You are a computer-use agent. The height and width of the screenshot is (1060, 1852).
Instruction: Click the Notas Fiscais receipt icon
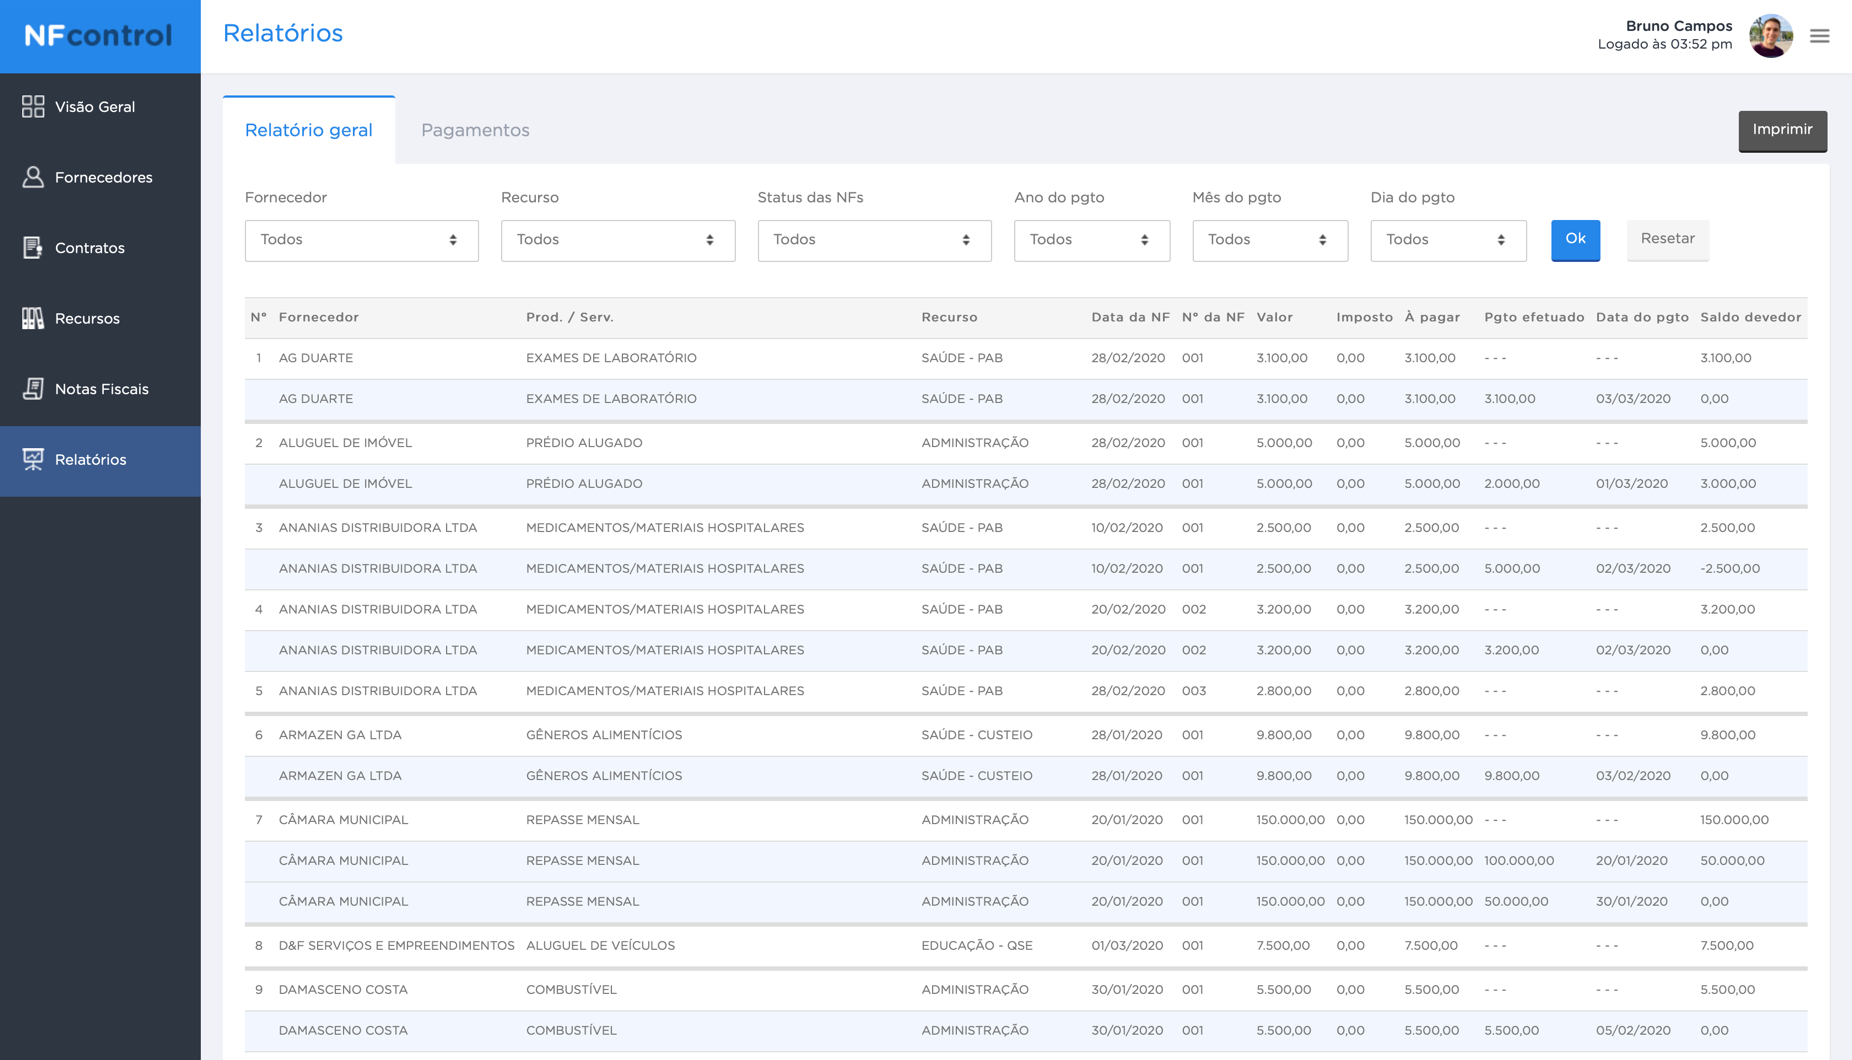[x=33, y=389]
